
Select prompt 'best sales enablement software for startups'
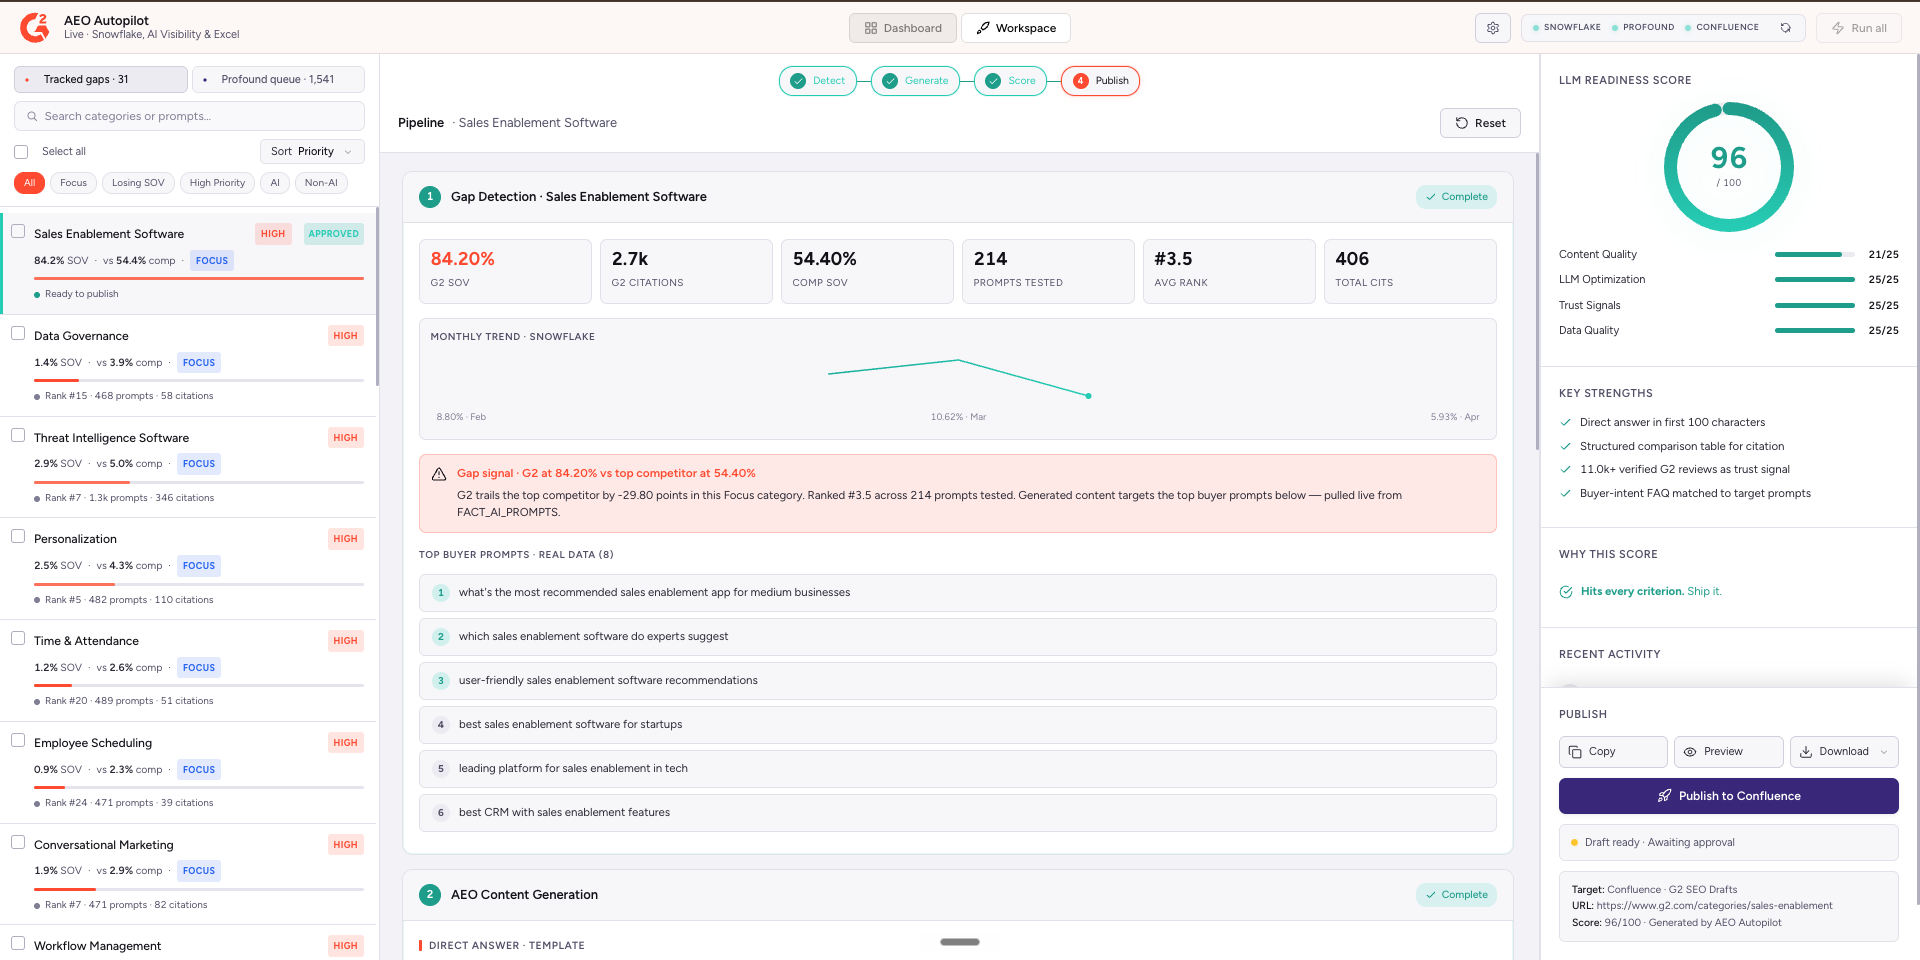pos(957,725)
